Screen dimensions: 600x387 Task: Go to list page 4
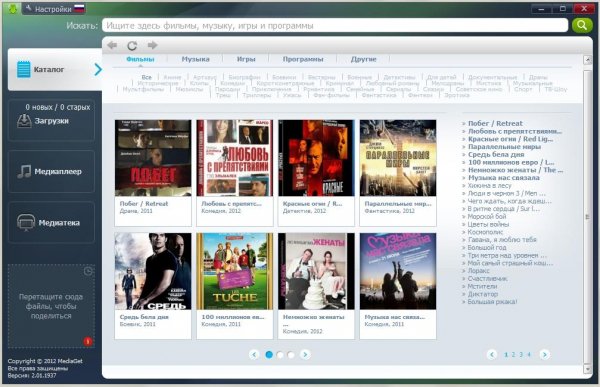coord(529,355)
